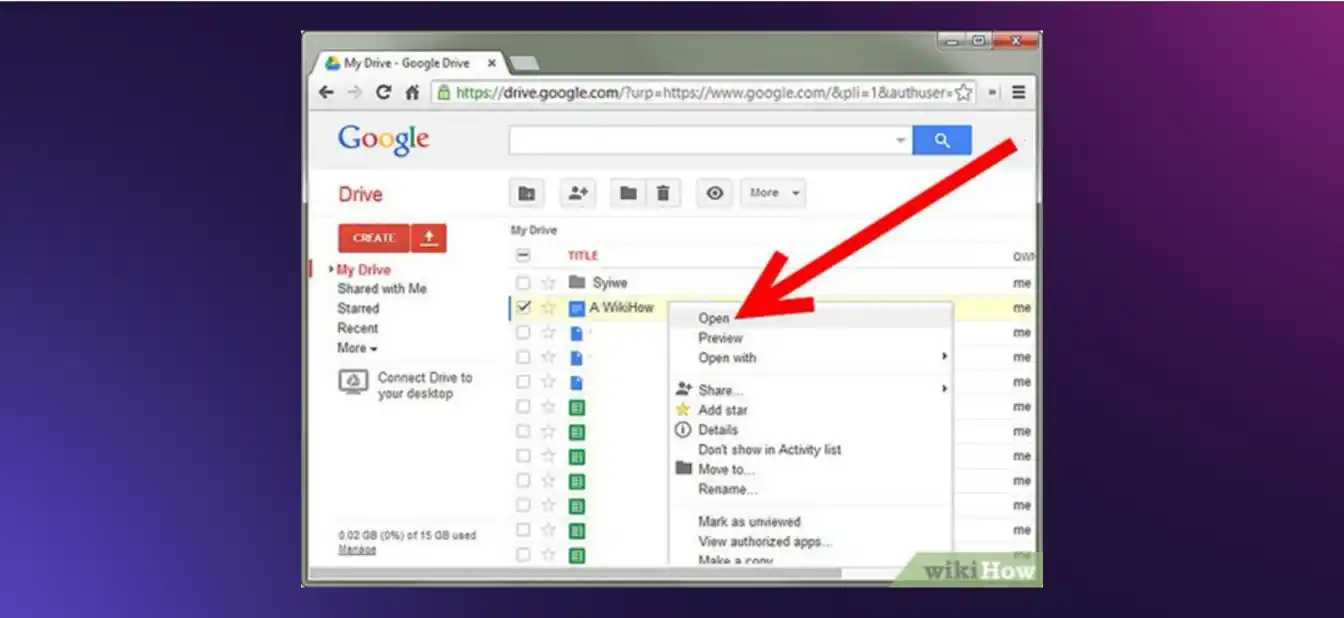Click the Manage storage link
Image resolution: width=1344 pixels, height=618 pixels.
(357, 549)
